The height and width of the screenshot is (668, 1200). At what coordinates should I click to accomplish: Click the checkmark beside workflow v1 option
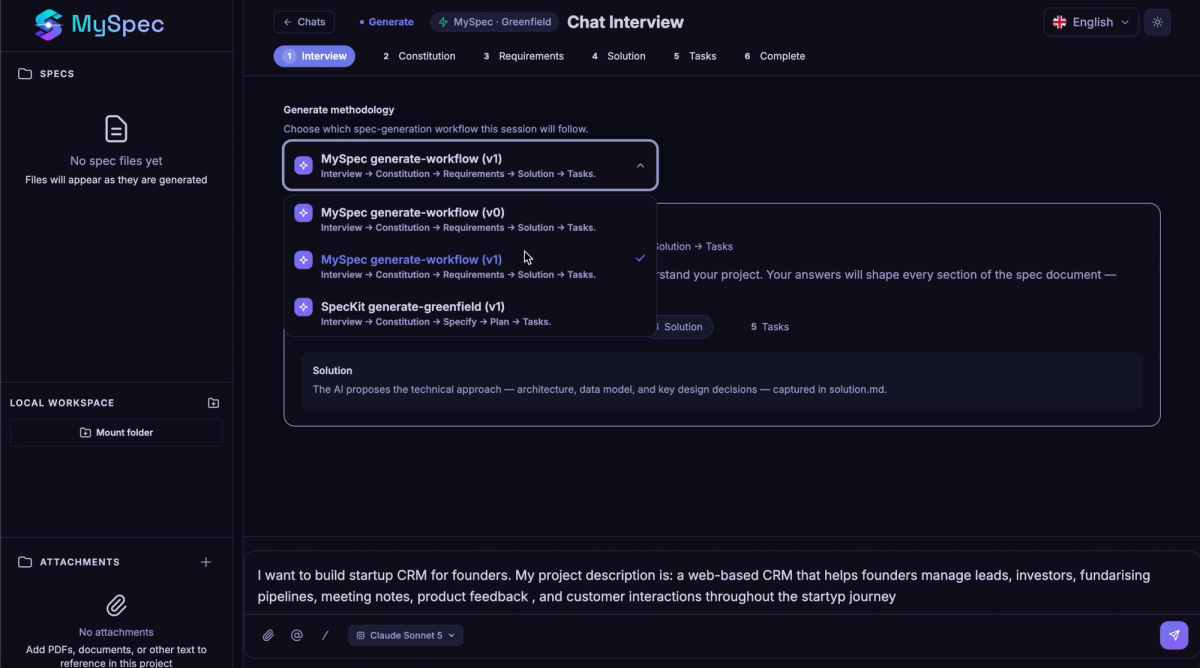point(640,258)
